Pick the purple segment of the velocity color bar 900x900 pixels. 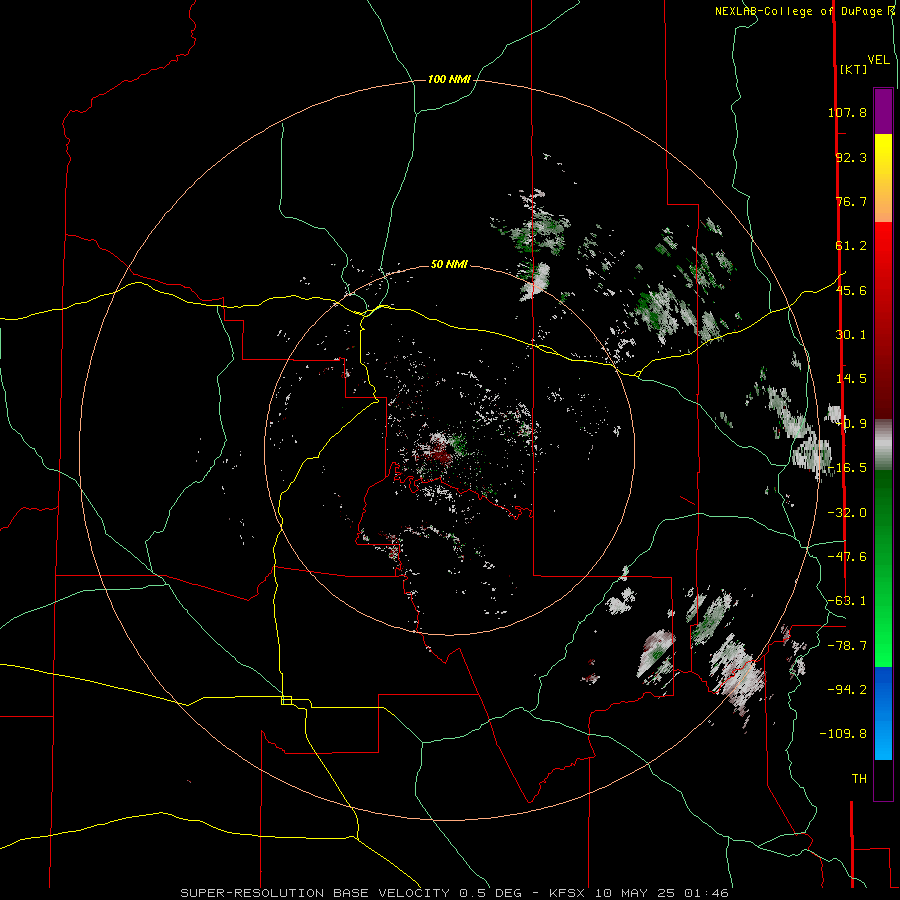pos(883,111)
